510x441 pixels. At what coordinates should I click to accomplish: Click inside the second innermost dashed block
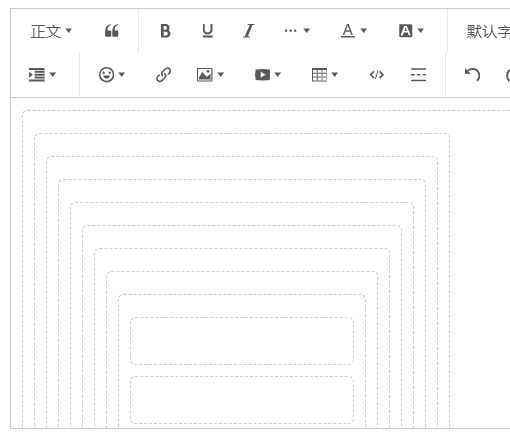242,400
